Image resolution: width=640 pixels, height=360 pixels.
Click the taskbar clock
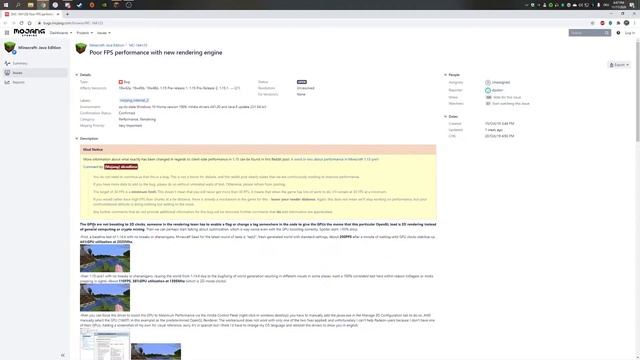(x=619, y=5)
